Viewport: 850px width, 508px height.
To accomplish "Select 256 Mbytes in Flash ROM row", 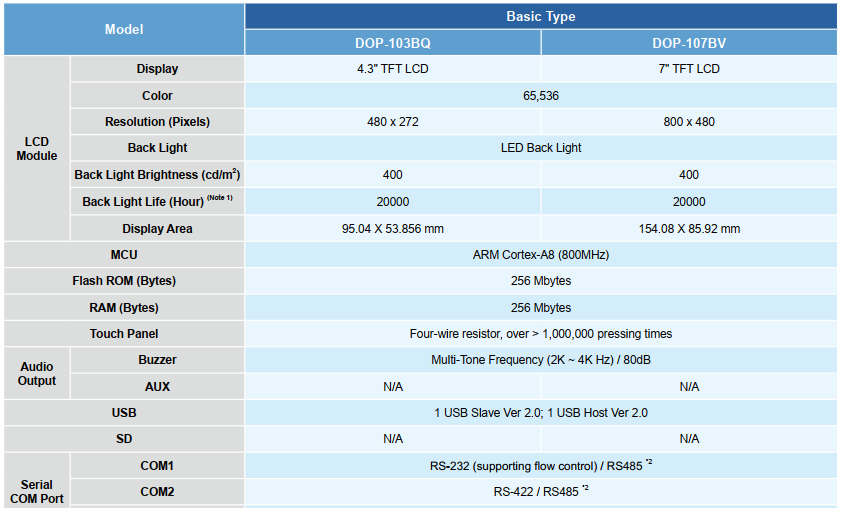I will coord(540,281).
